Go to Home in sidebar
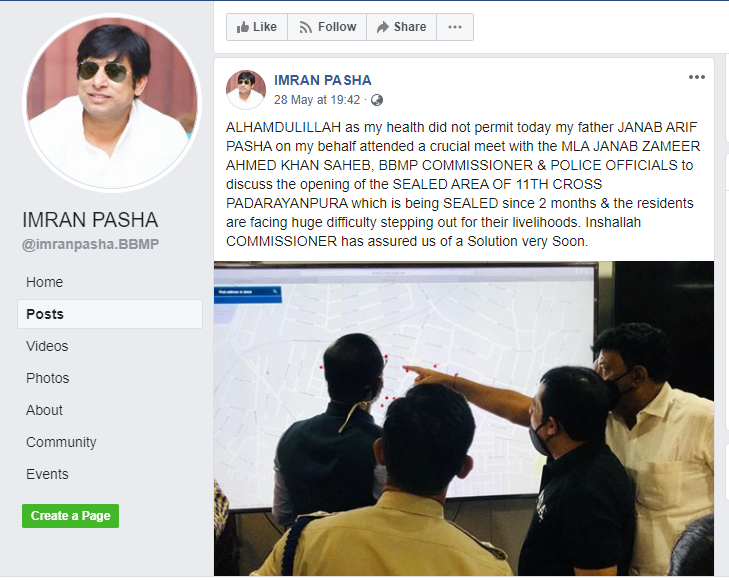This screenshot has height=581, width=729. (44, 282)
